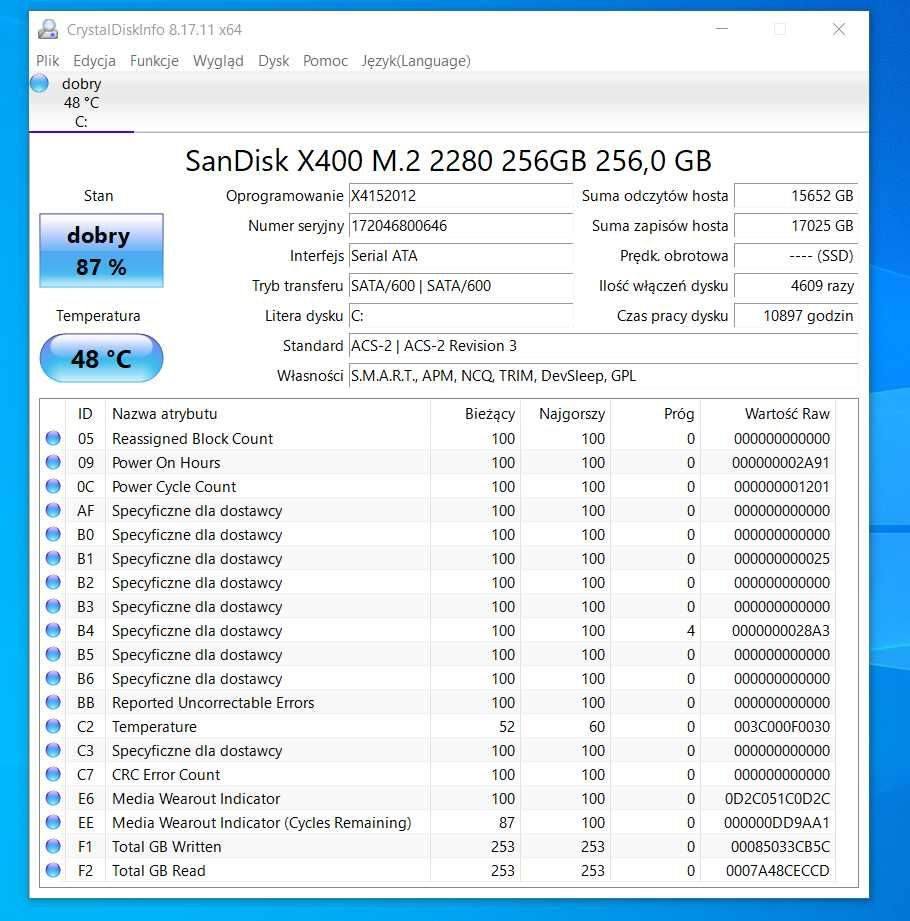Click the status orb for Power Cycle Count

(53, 486)
